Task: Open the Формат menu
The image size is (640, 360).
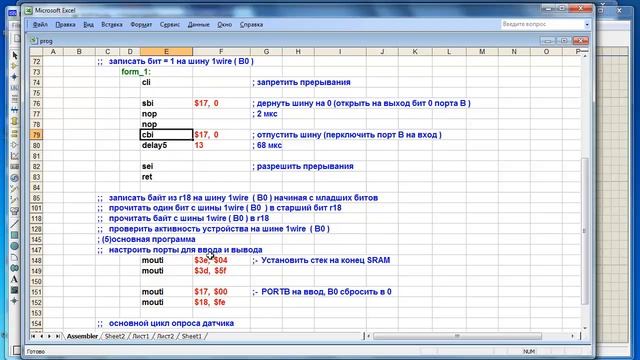Action: 141,24
